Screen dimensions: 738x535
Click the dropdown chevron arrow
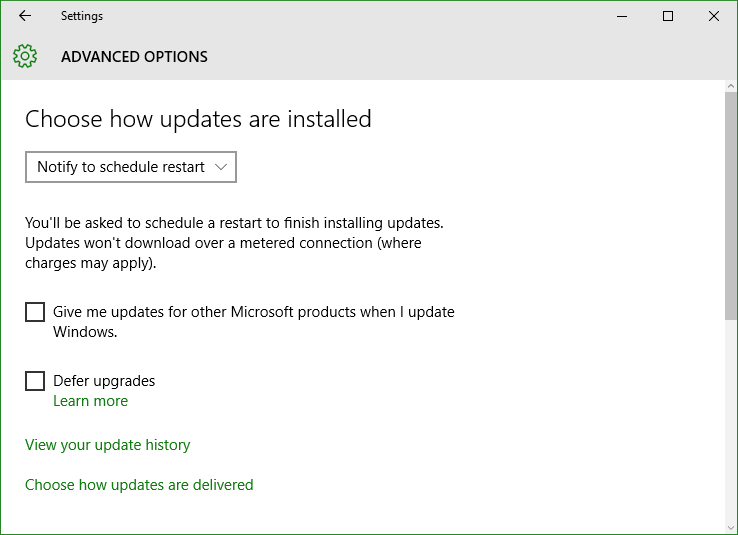(x=221, y=167)
